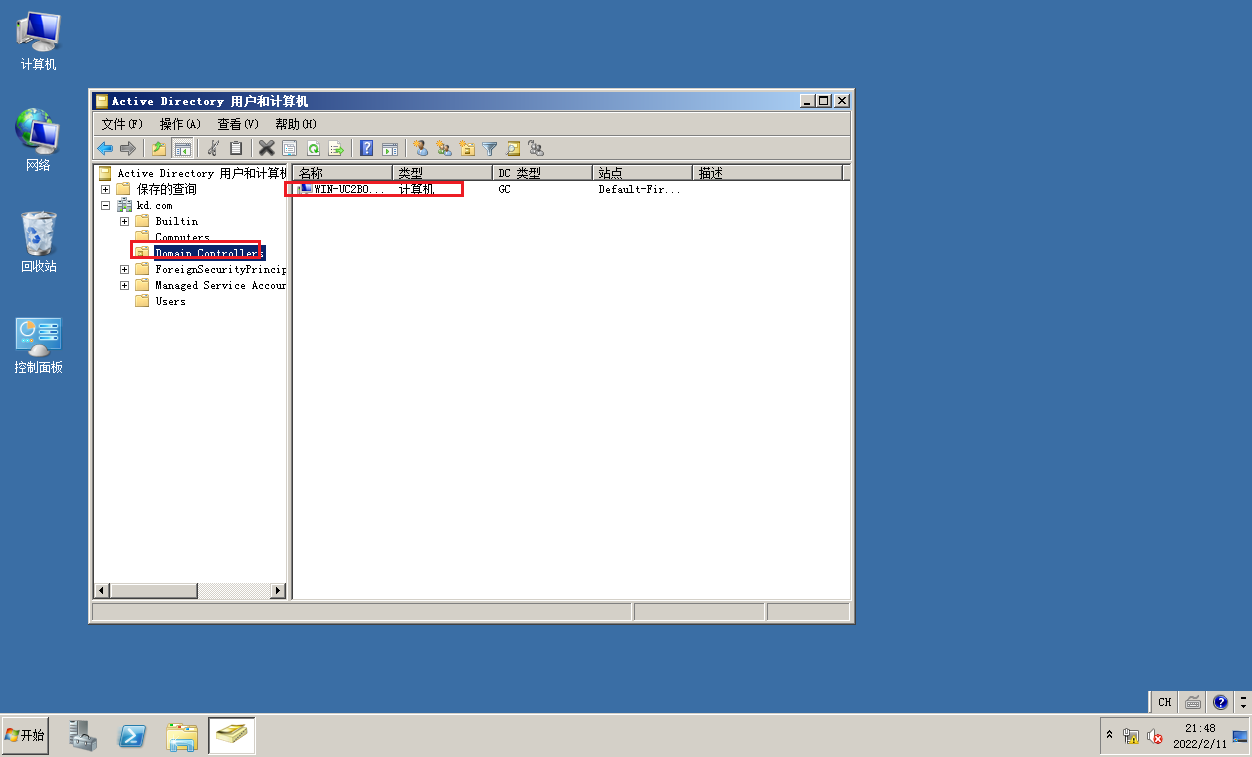Click the GC cell in the list
The height and width of the screenshot is (757, 1252).
pos(504,189)
